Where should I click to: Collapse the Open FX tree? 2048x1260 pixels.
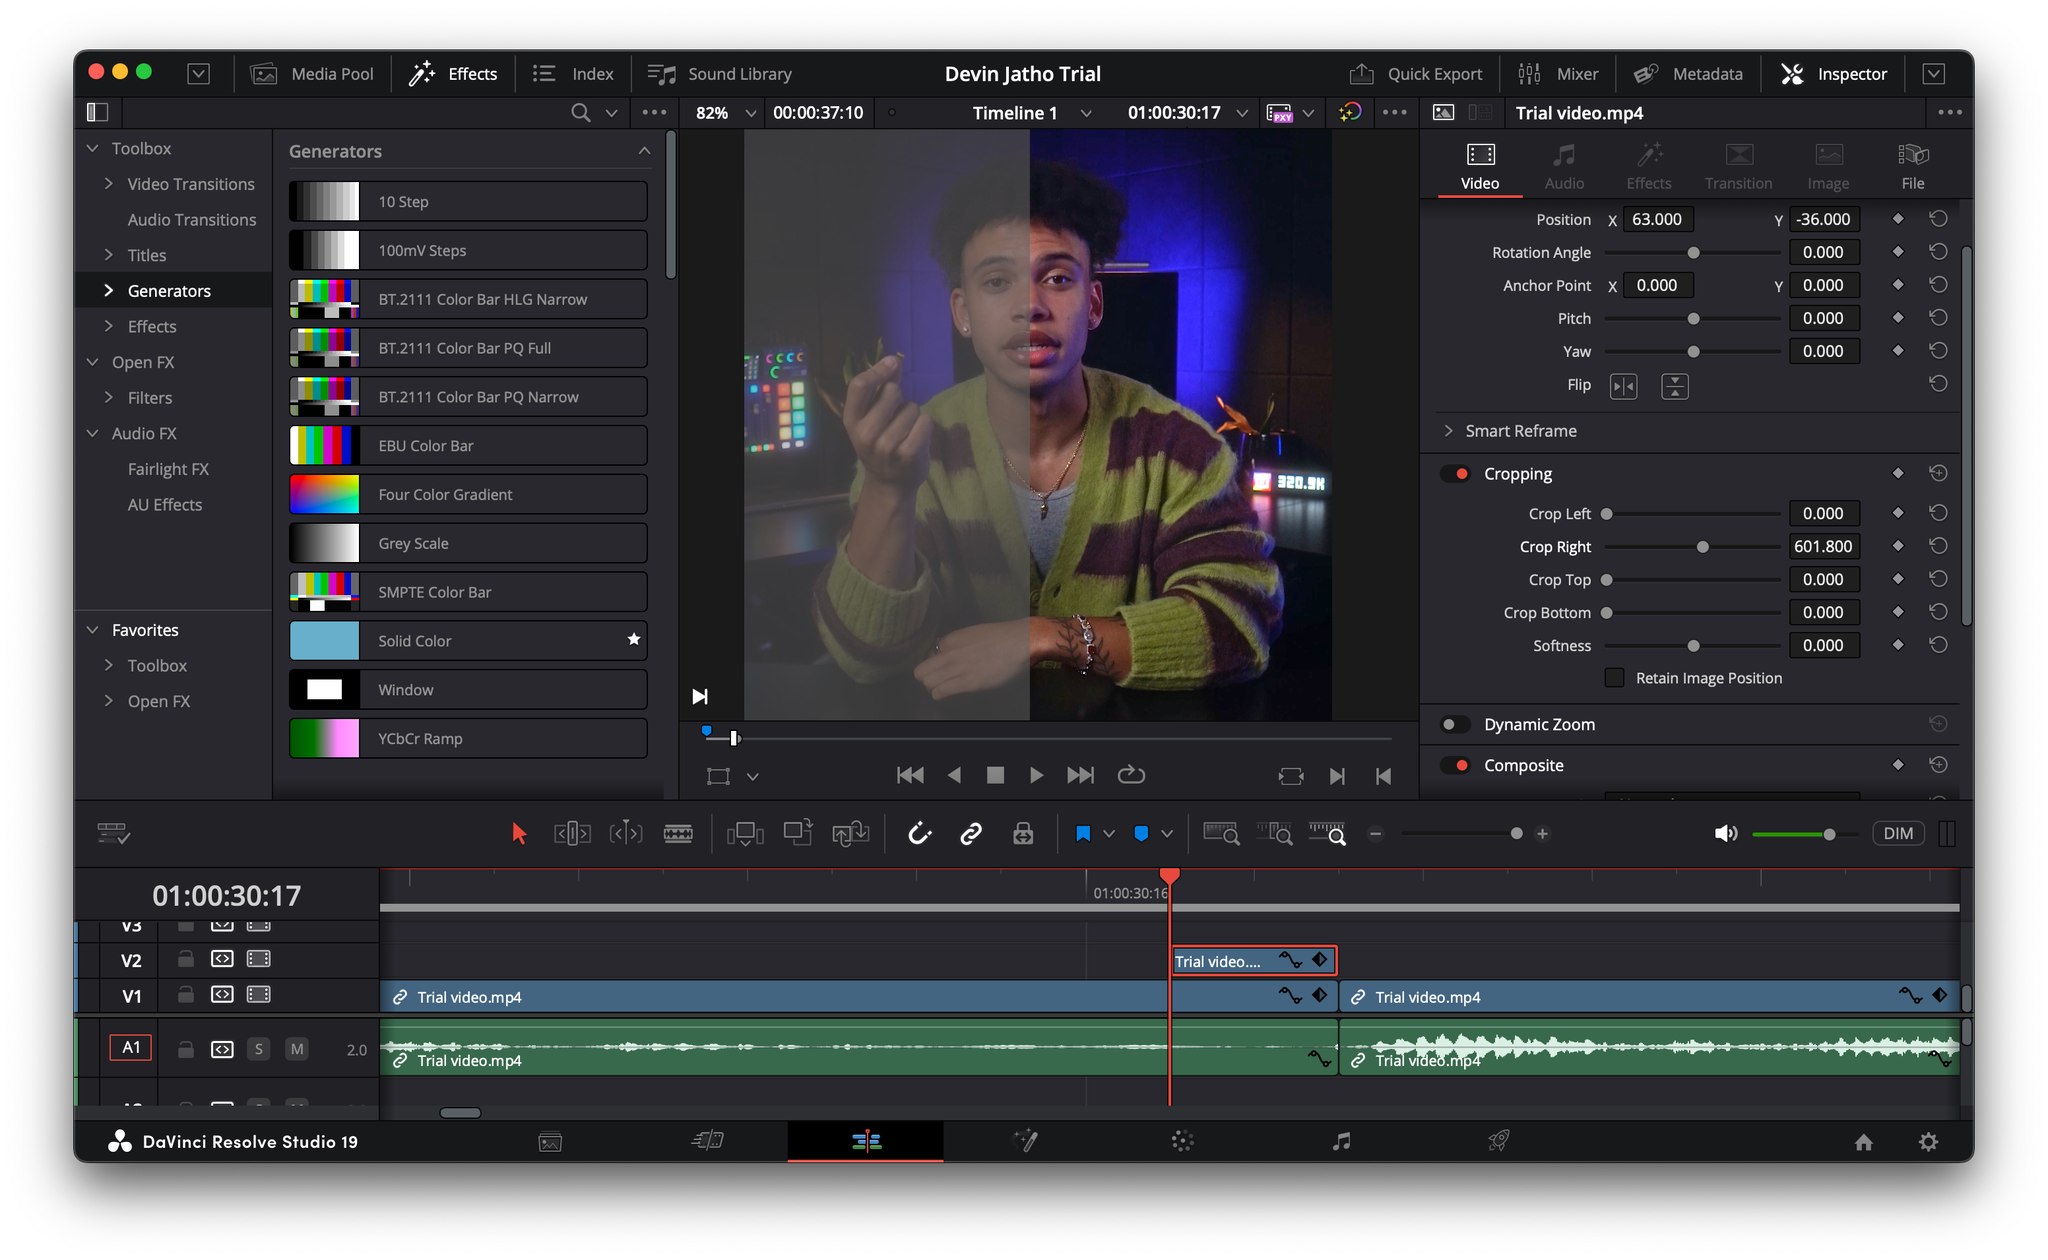(x=93, y=362)
